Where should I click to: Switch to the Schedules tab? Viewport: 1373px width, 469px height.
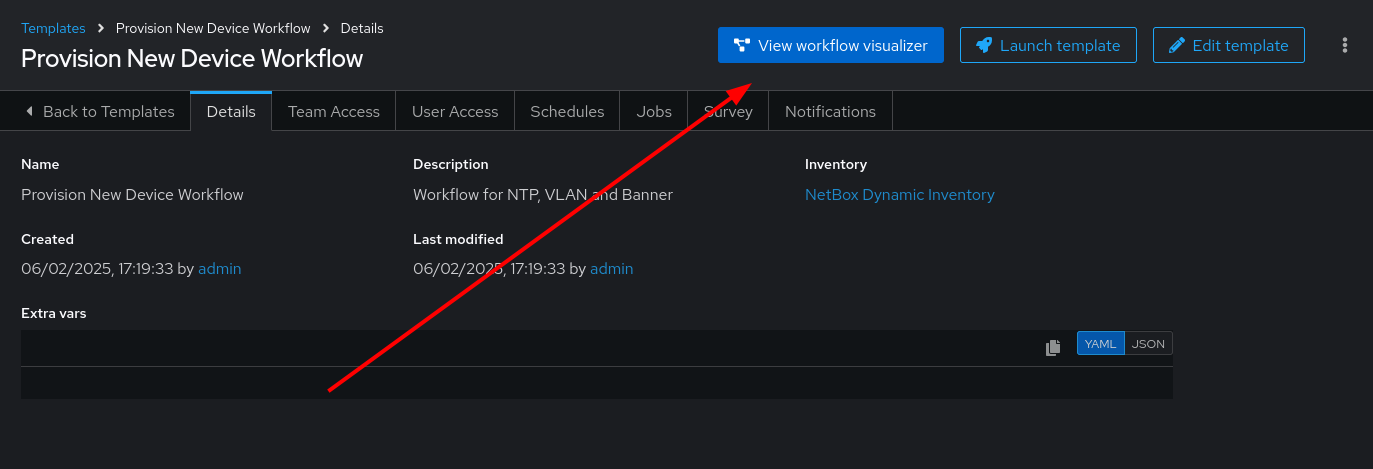point(567,111)
